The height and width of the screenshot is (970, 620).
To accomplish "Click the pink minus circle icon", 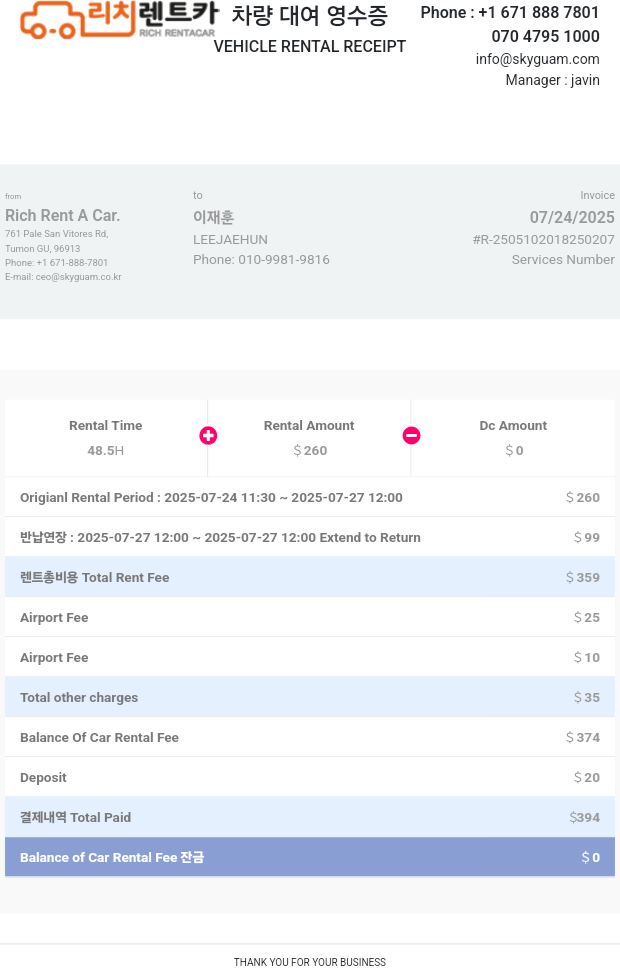I will coord(411,436).
